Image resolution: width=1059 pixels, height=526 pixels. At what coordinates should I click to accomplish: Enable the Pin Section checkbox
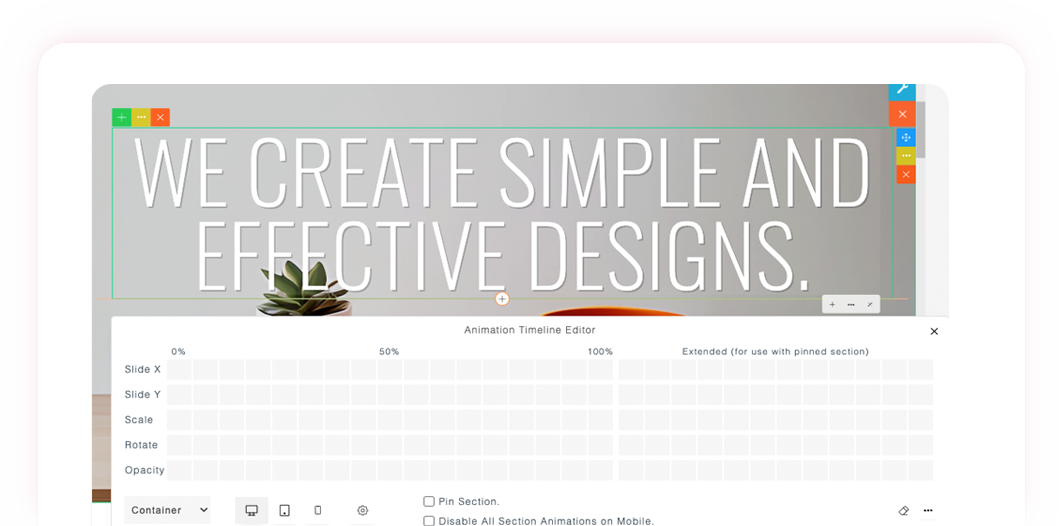tap(429, 502)
